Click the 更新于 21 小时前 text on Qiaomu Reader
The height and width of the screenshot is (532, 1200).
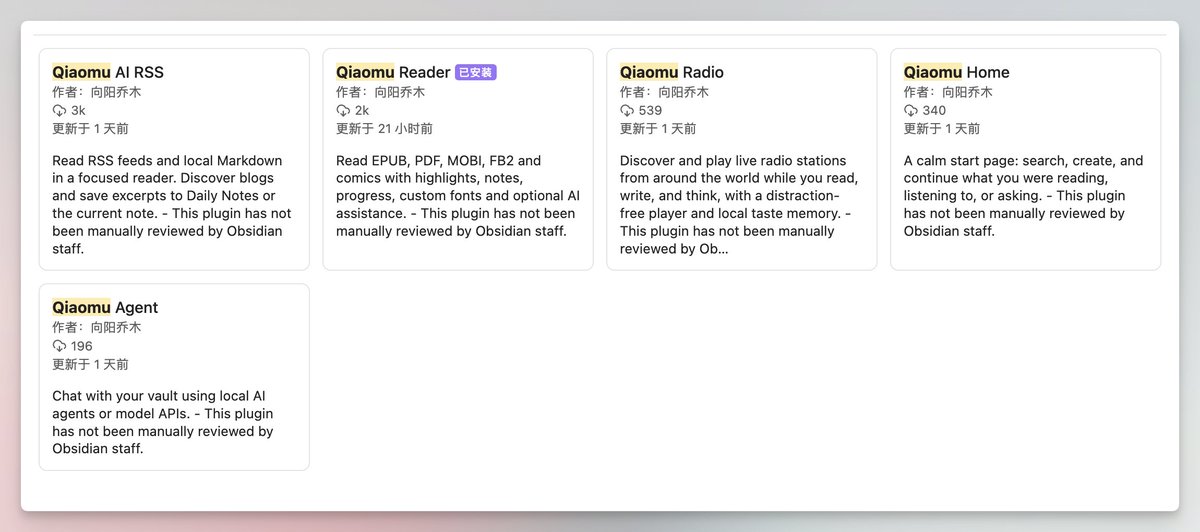tap(385, 128)
